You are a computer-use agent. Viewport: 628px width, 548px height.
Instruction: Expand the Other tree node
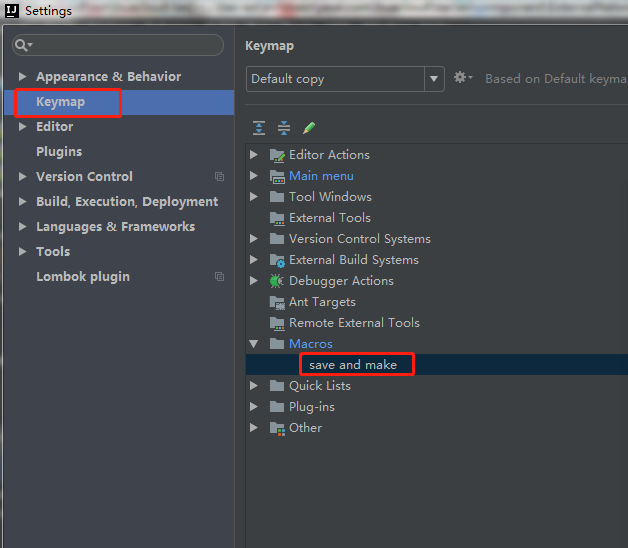[x=254, y=428]
